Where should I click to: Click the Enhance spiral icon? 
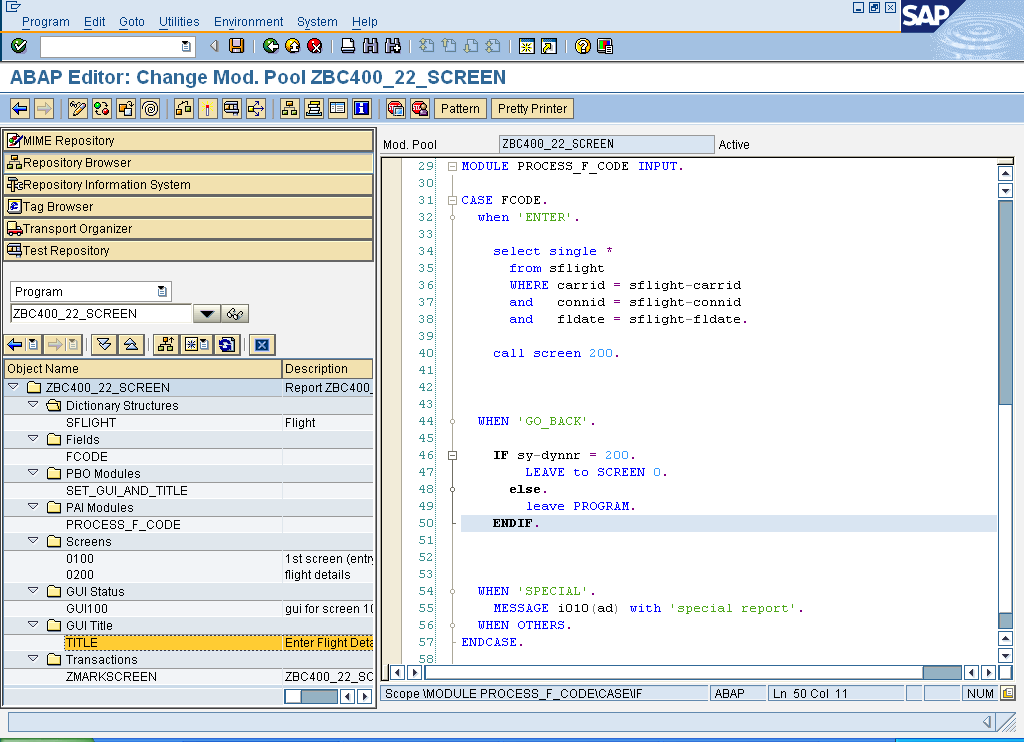point(150,108)
